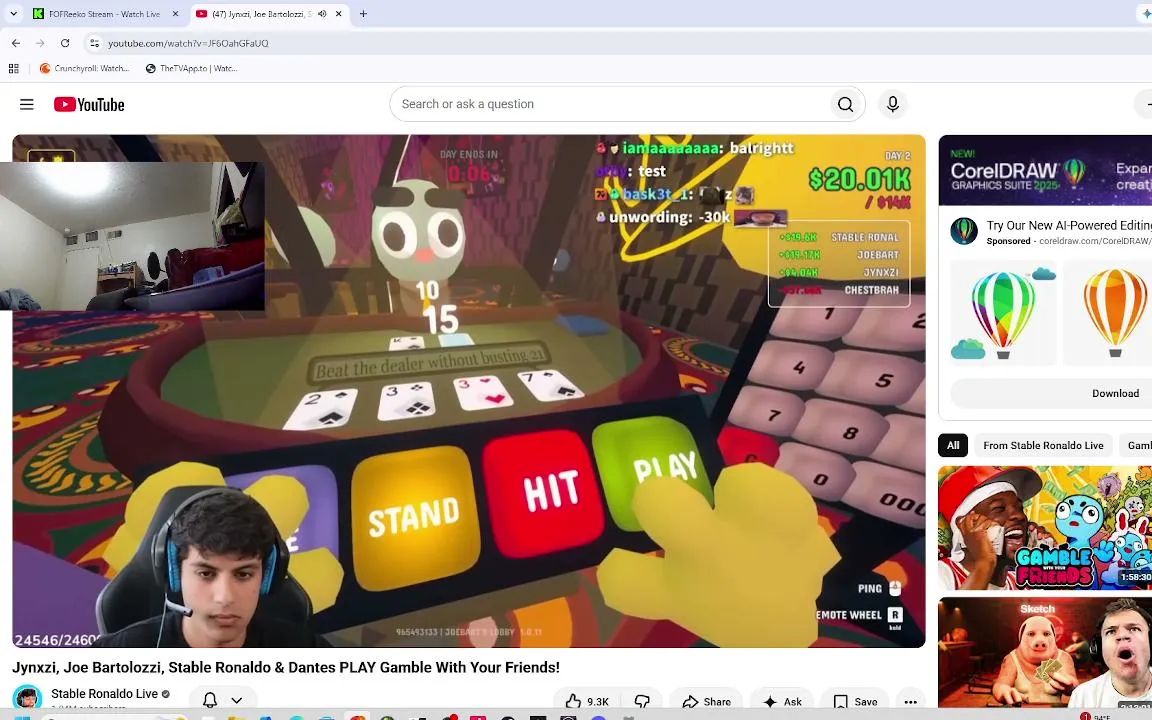
Task: Focus the 'Search or ask a question' field
Action: [x=610, y=104]
